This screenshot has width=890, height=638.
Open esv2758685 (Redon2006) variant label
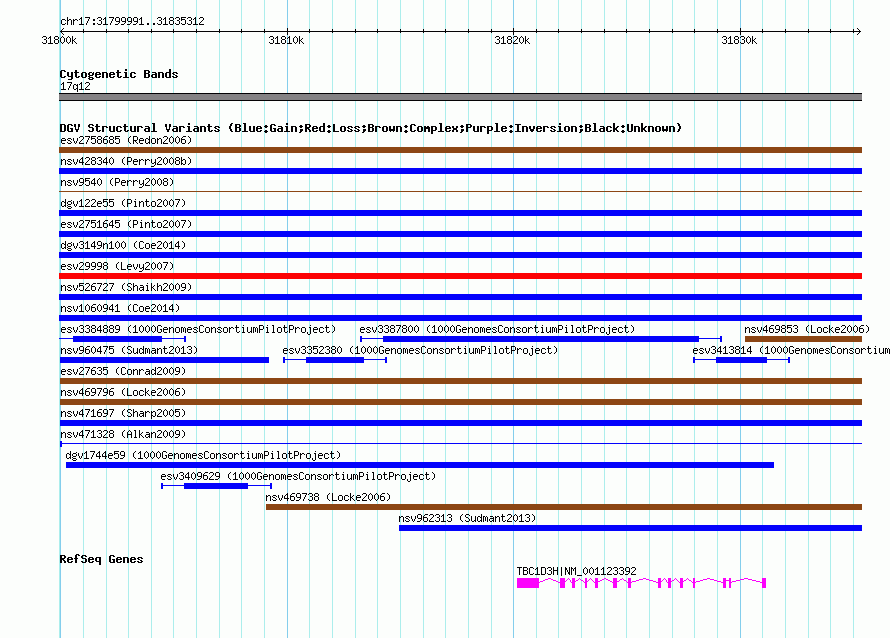pyautogui.click(x=126, y=140)
